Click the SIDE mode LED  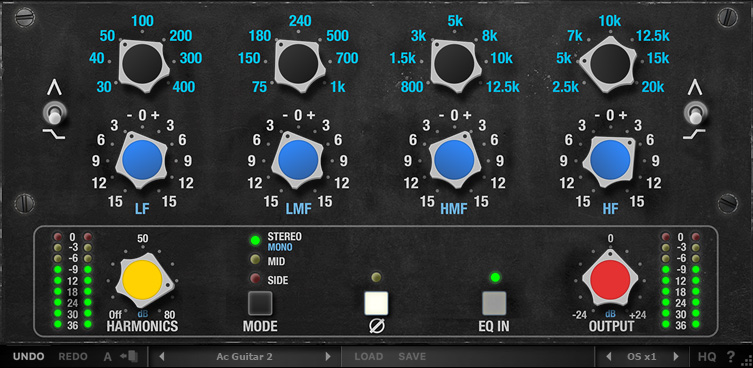click(255, 279)
